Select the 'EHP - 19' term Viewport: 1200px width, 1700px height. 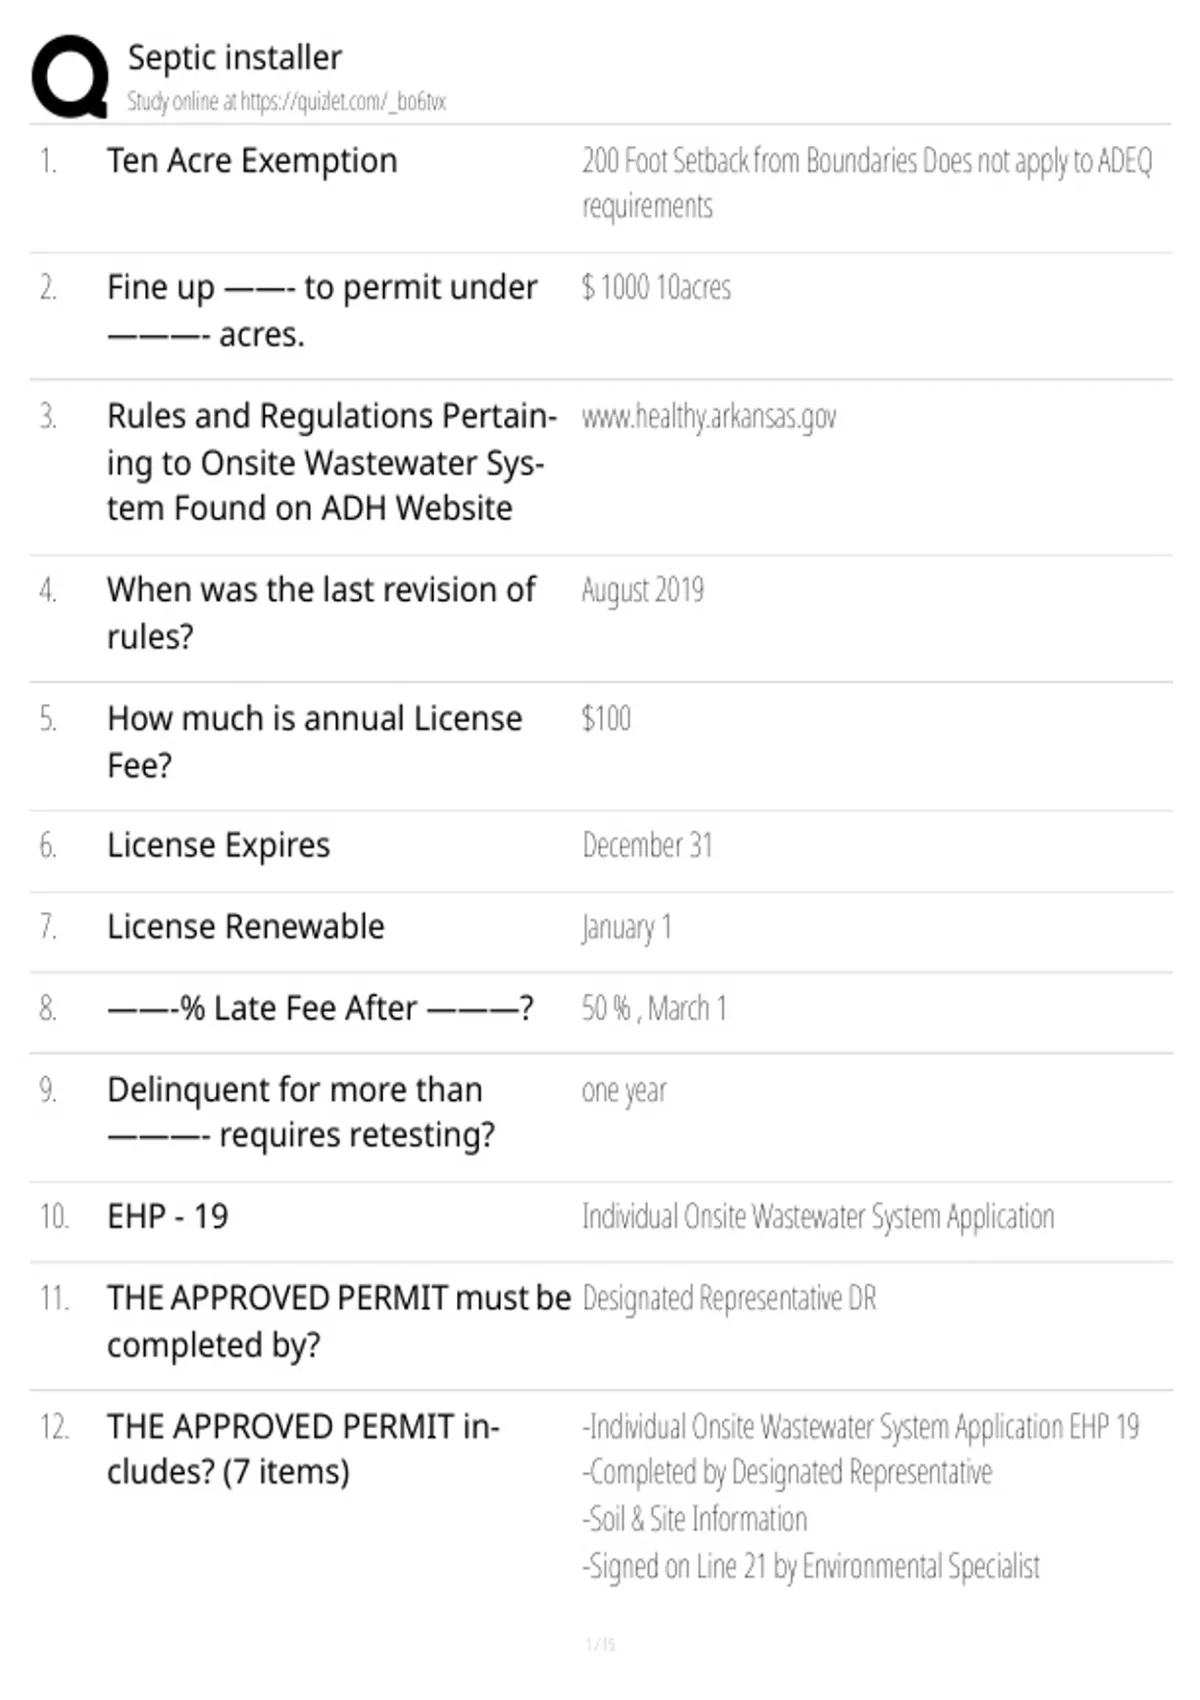point(167,1216)
